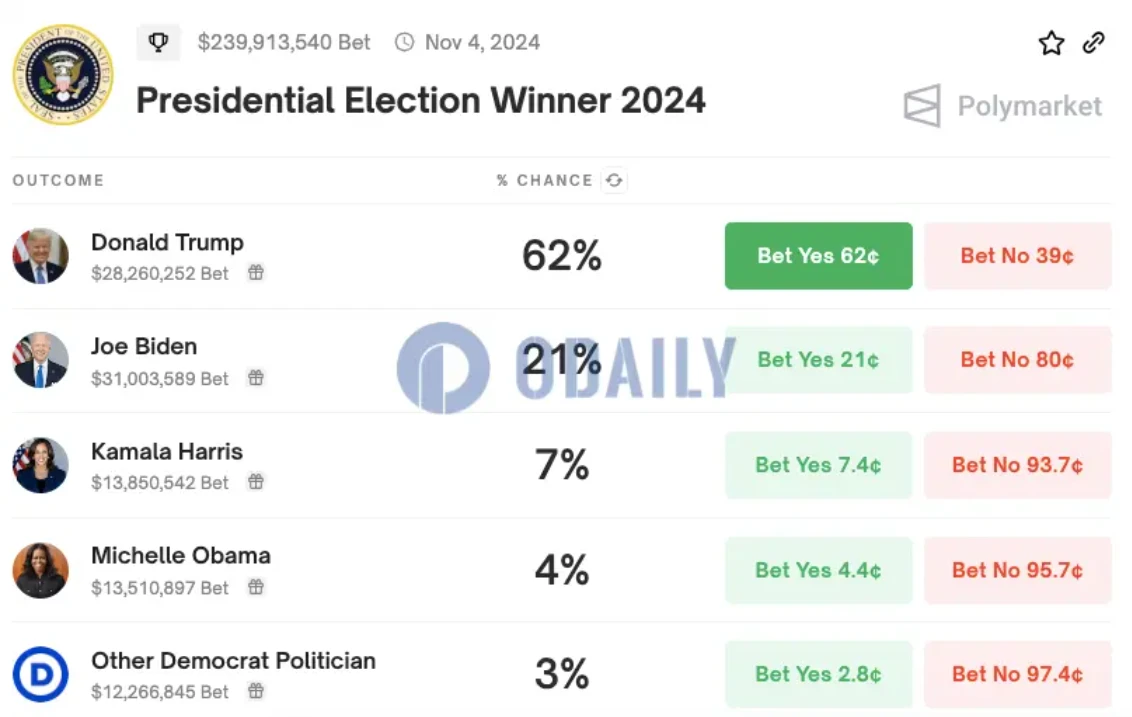Screen dimensions: 1132x717
Task: Choose Bet Yes 21¢ for Biden
Action: (x=818, y=360)
